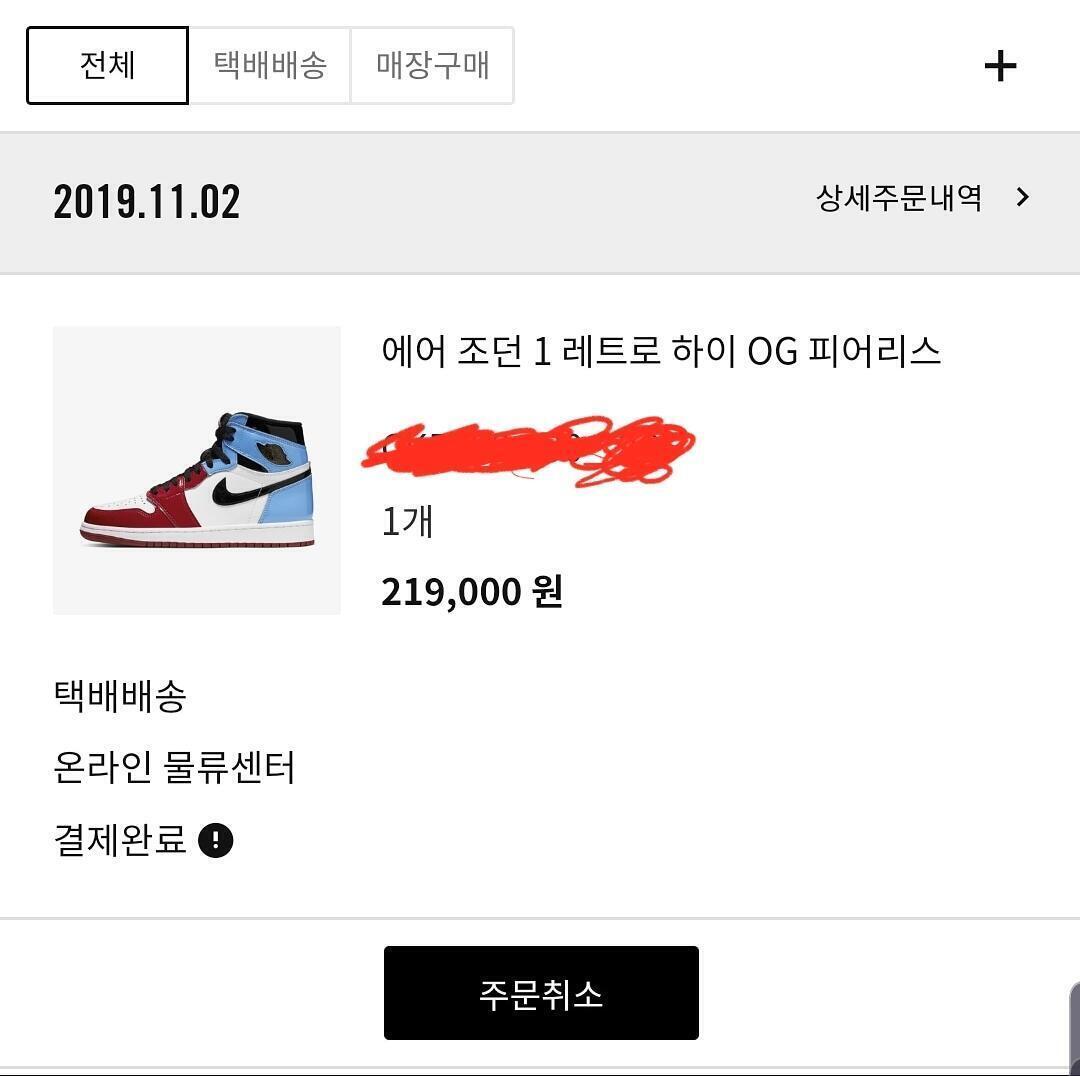This screenshot has width=1080, height=1076.
Task: Click the 1개 quantity text
Action: [407, 521]
